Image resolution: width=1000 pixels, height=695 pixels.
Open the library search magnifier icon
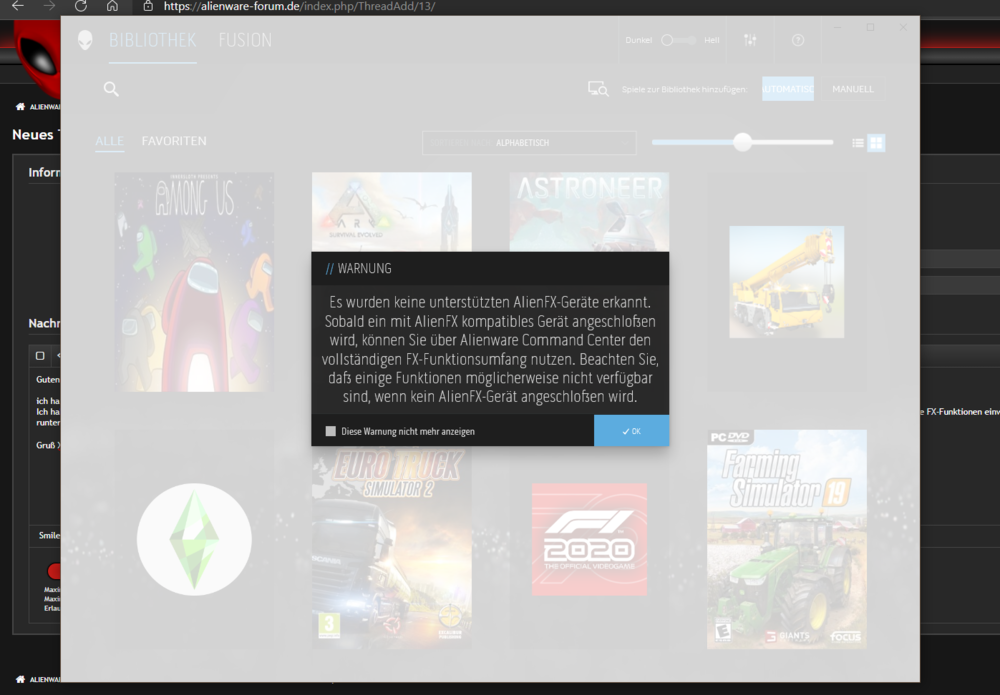[x=111, y=89]
